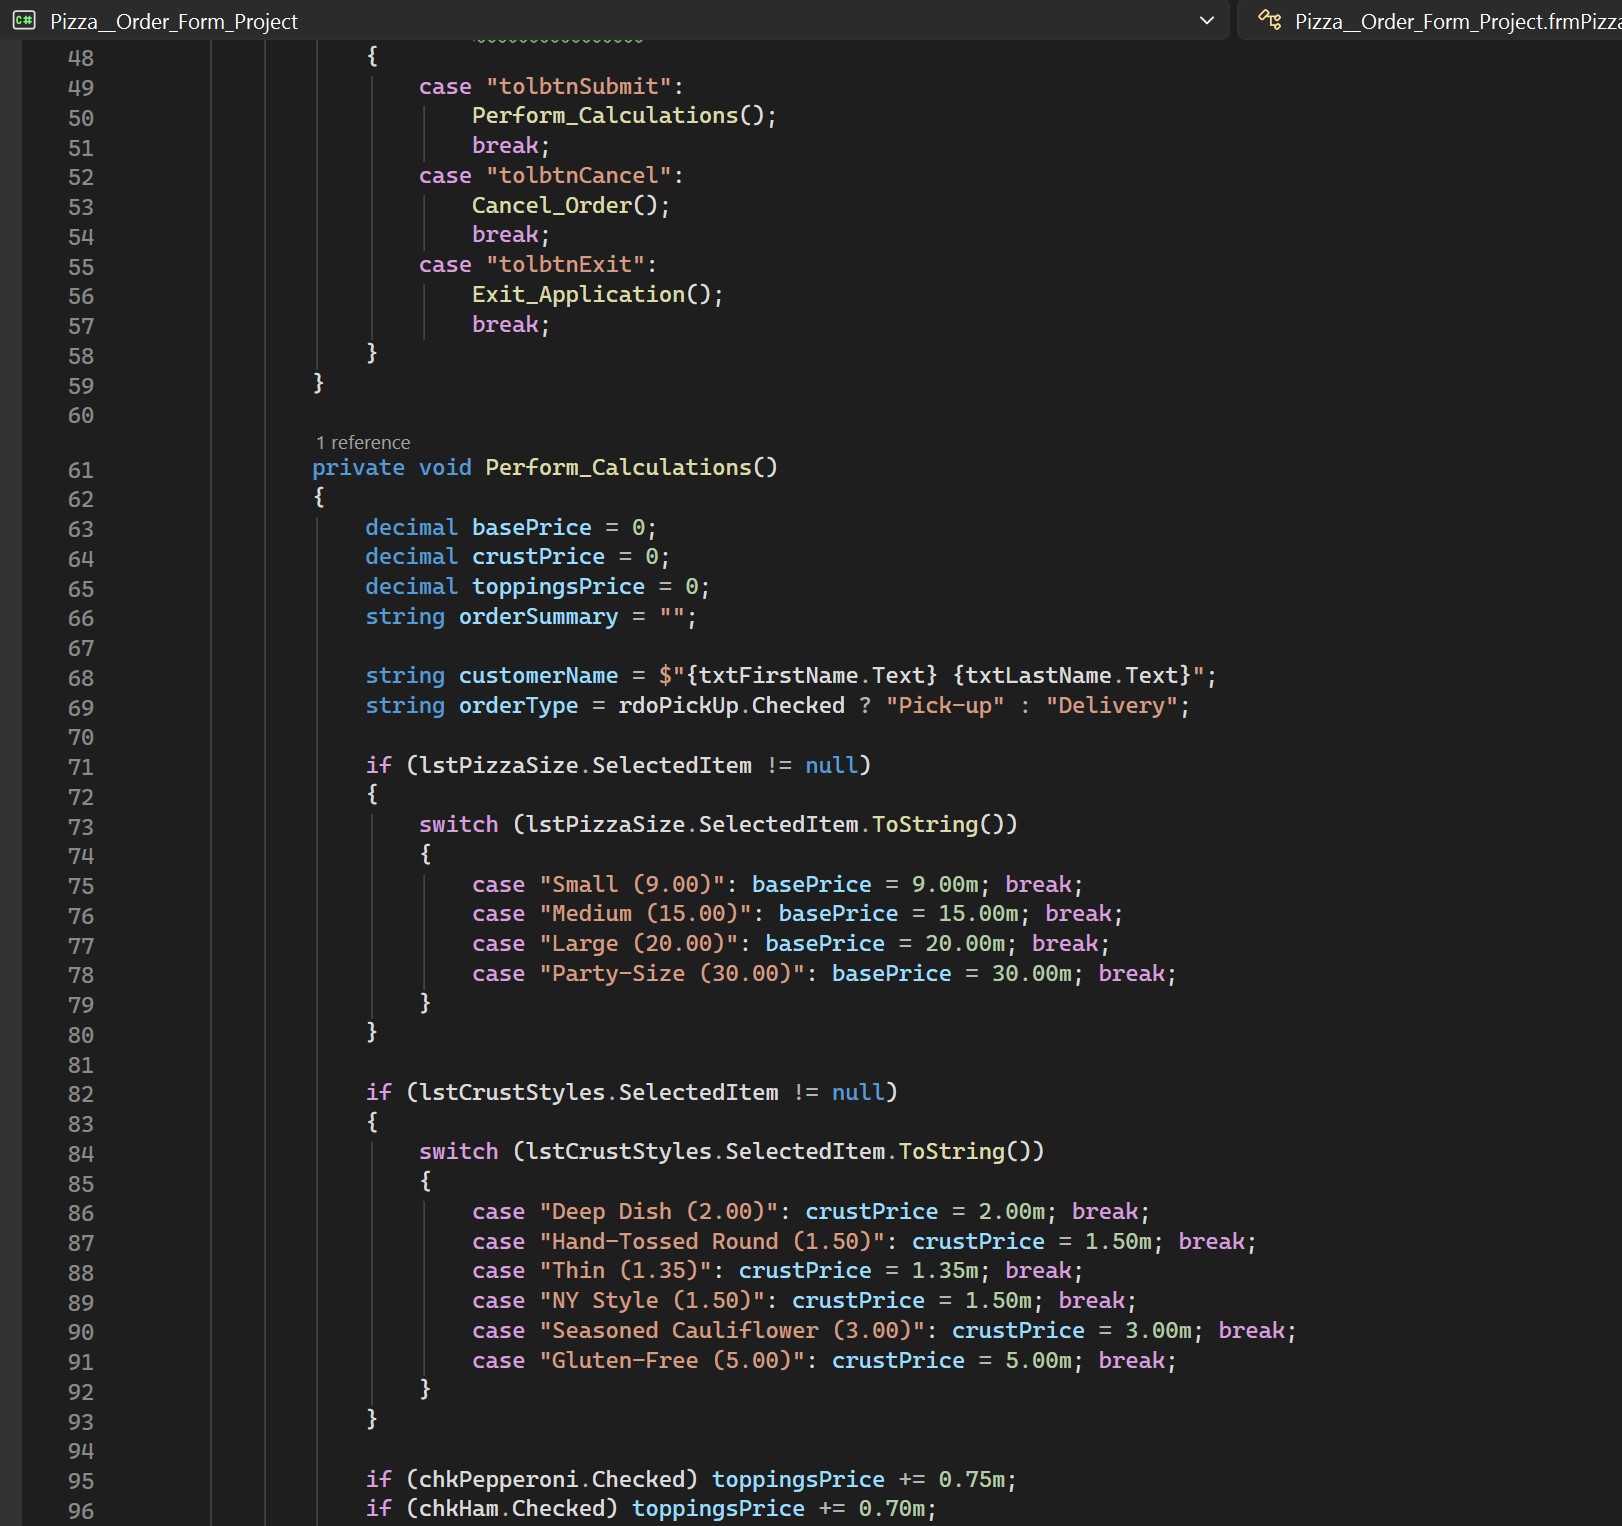Click line number 61 in the gutter

coord(82,469)
